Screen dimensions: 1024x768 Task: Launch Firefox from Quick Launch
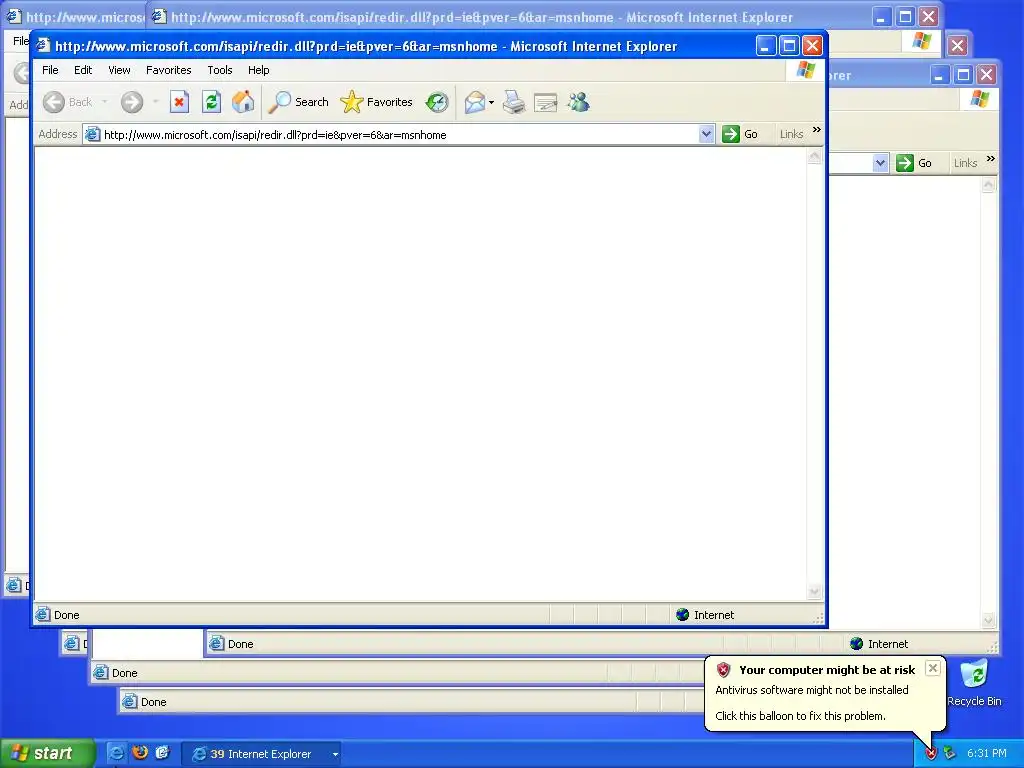[x=140, y=754]
